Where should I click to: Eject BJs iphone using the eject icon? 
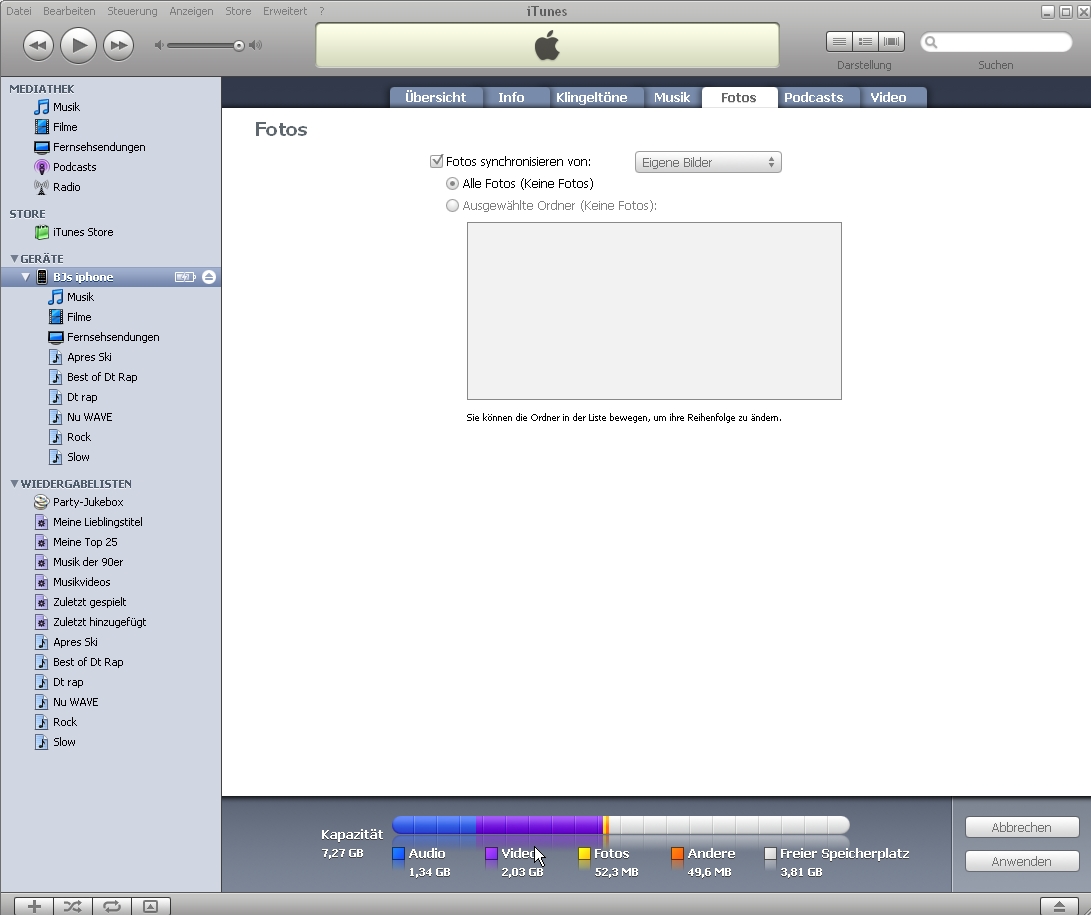click(x=209, y=277)
